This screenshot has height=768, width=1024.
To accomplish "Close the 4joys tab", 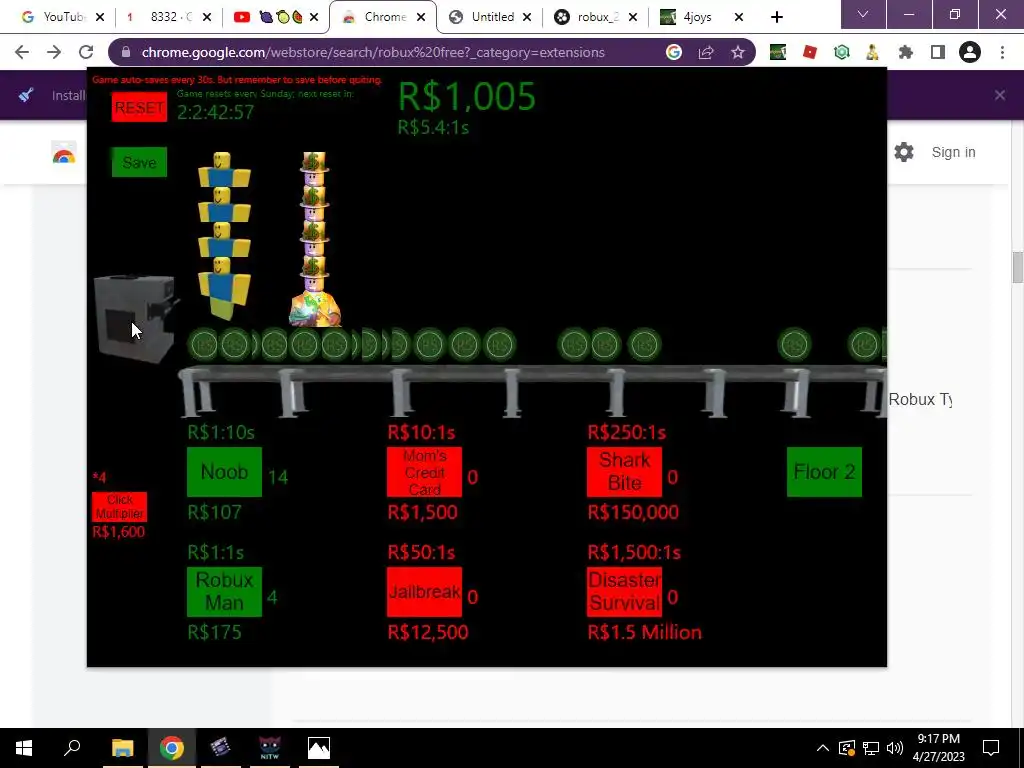I will [x=739, y=17].
